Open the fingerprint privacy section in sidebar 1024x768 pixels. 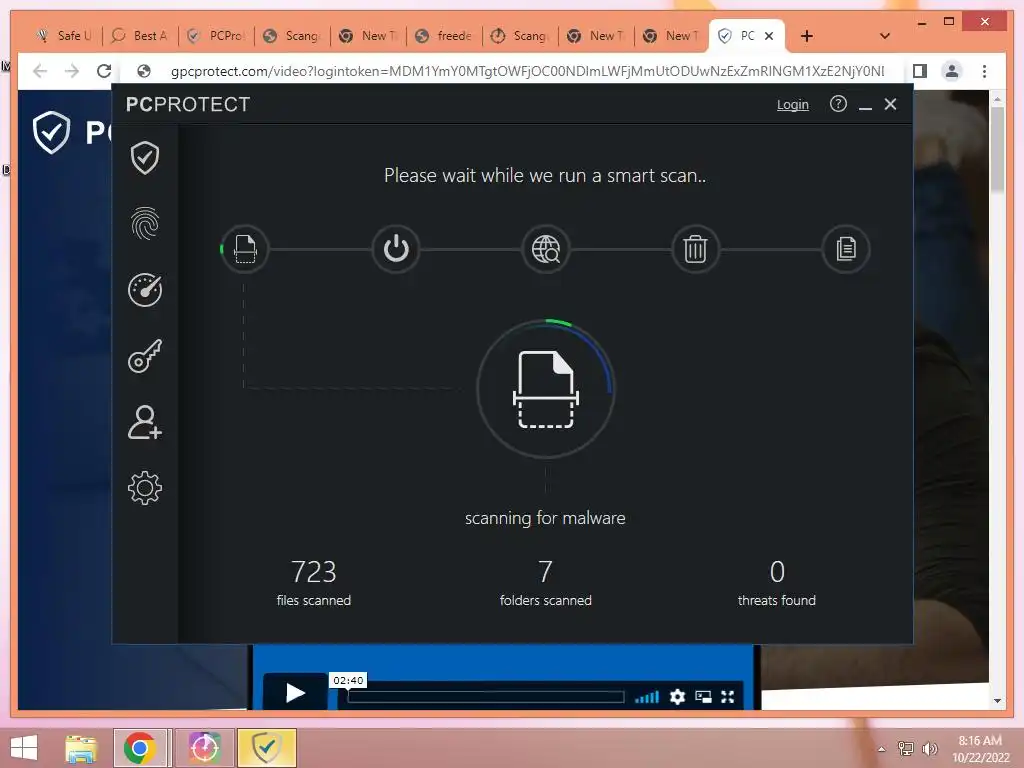point(144,223)
